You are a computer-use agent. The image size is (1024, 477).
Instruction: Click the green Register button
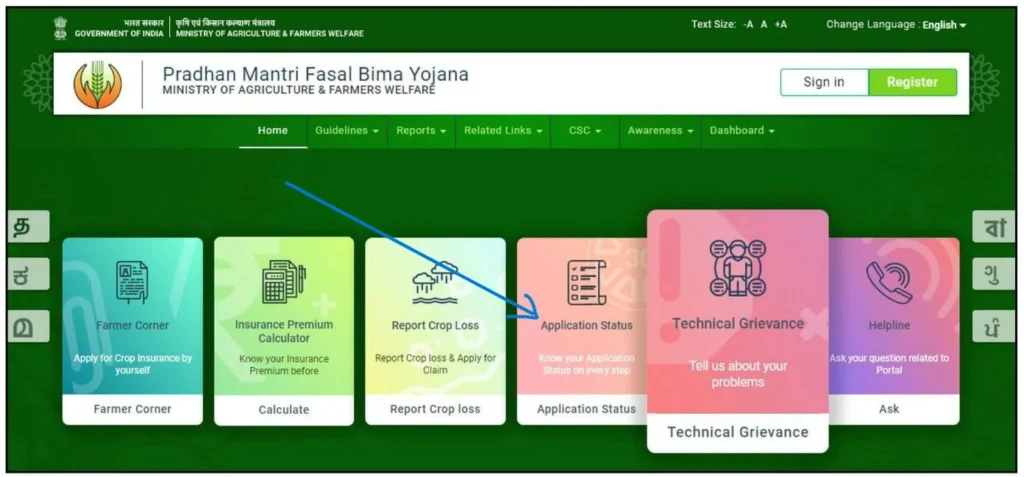coord(912,82)
